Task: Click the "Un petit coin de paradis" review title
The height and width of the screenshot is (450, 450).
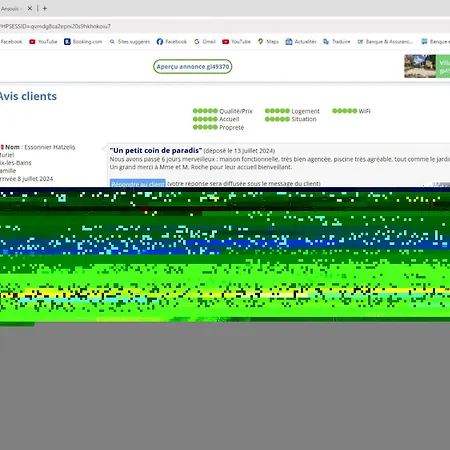Action: coord(156,150)
